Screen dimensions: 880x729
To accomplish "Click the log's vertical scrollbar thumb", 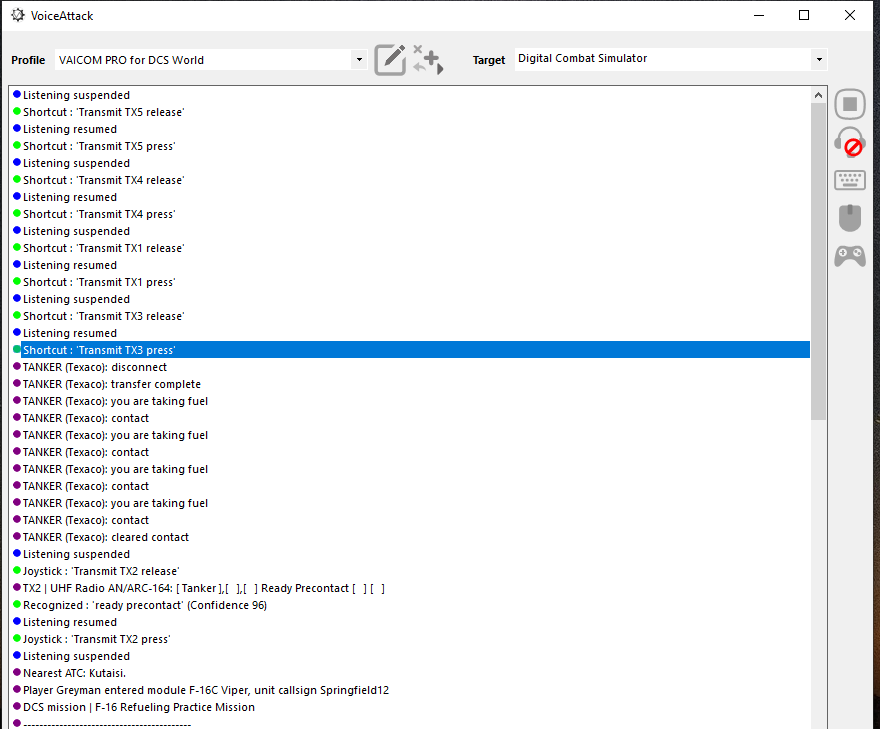I will tap(818, 262).
